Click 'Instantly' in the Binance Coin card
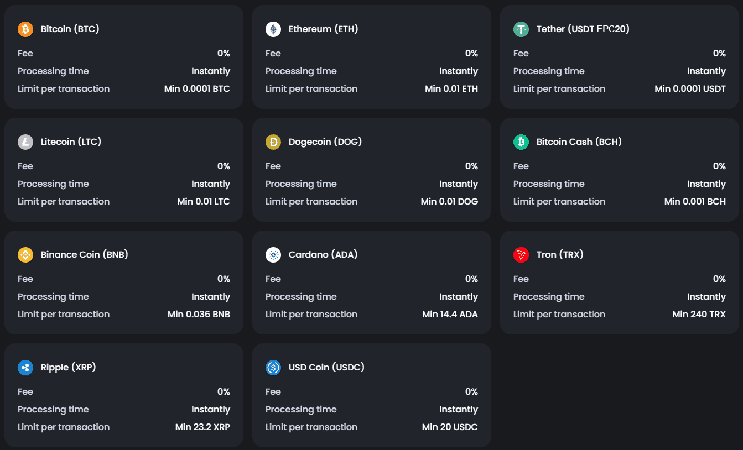This screenshot has width=743, height=450. pyautogui.click(x=211, y=297)
